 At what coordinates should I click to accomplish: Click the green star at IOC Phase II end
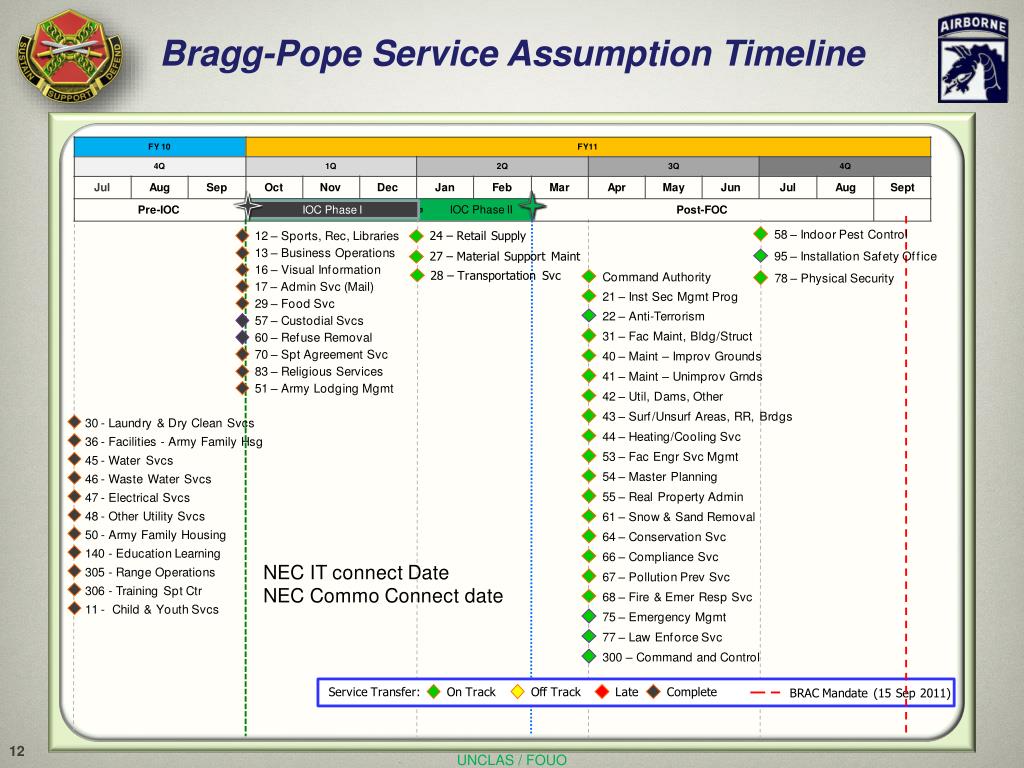click(532, 206)
